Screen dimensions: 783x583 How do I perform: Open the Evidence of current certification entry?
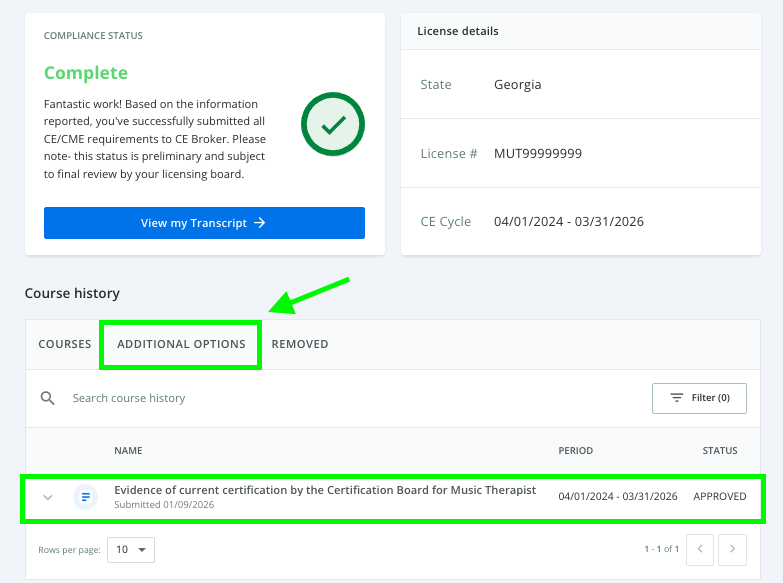pos(325,490)
